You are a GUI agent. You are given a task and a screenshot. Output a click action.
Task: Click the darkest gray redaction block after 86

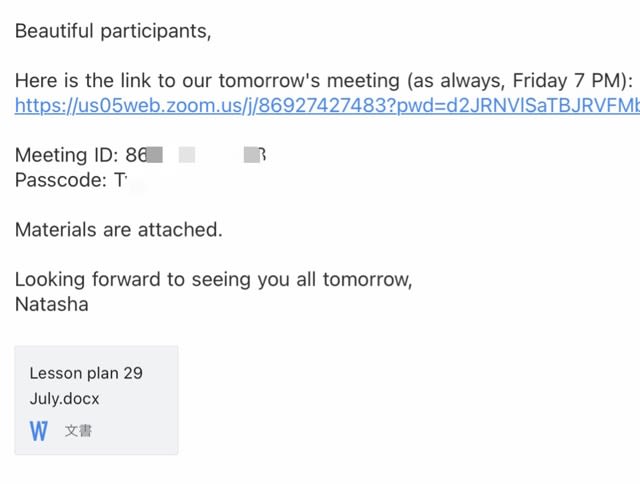tap(155, 155)
